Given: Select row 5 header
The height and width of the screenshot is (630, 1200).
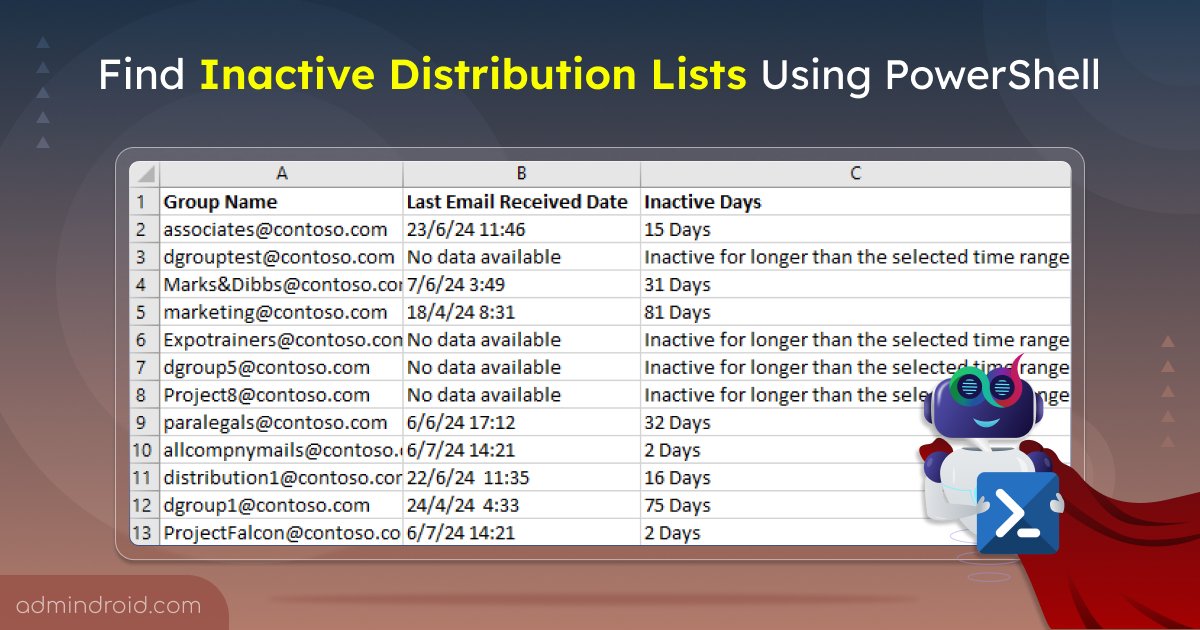Looking at the screenshot, I should 144,312.
